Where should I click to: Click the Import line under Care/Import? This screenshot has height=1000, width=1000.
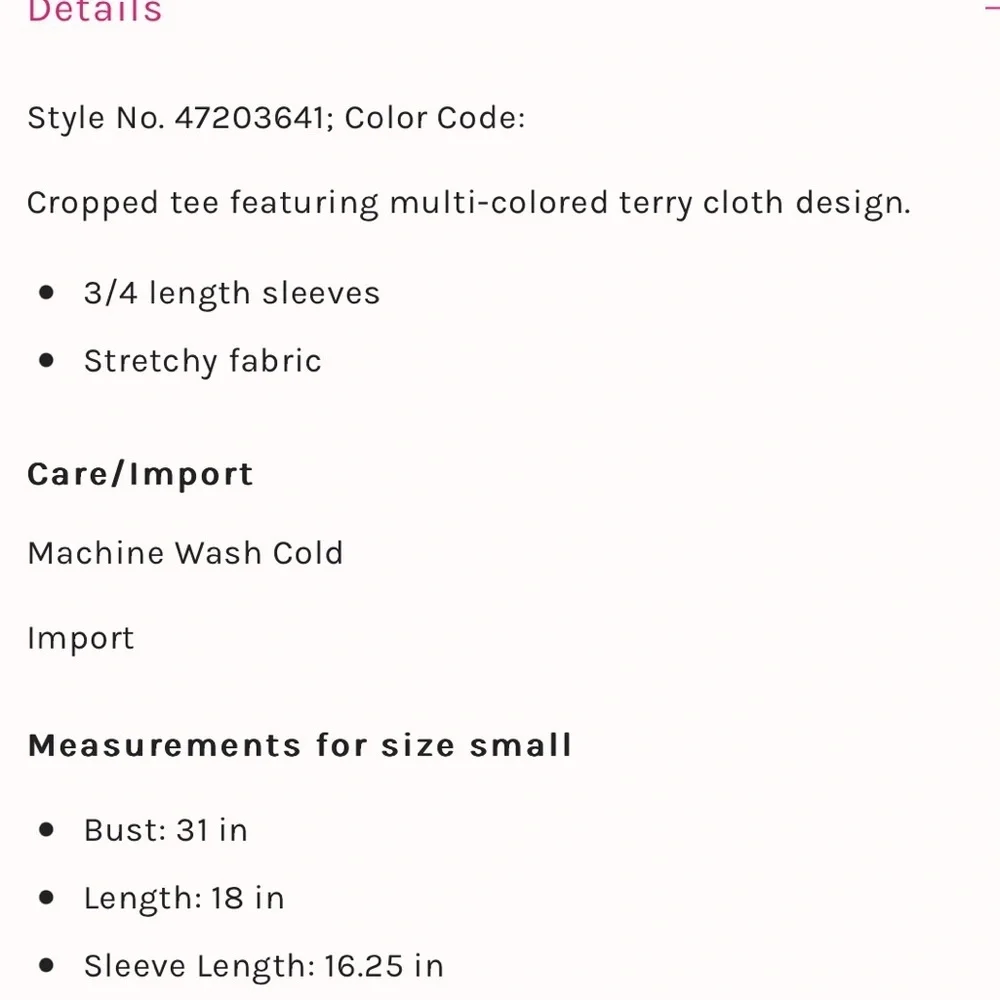click(x=81, y=639)
